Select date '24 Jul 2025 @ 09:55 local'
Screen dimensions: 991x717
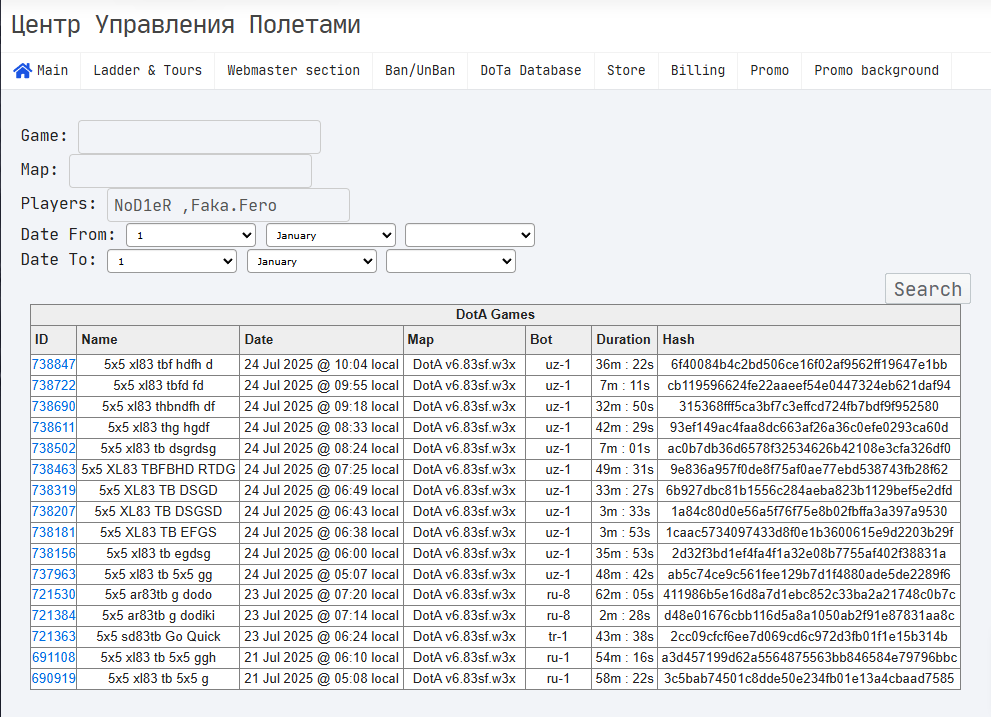[x=321, y=386]
